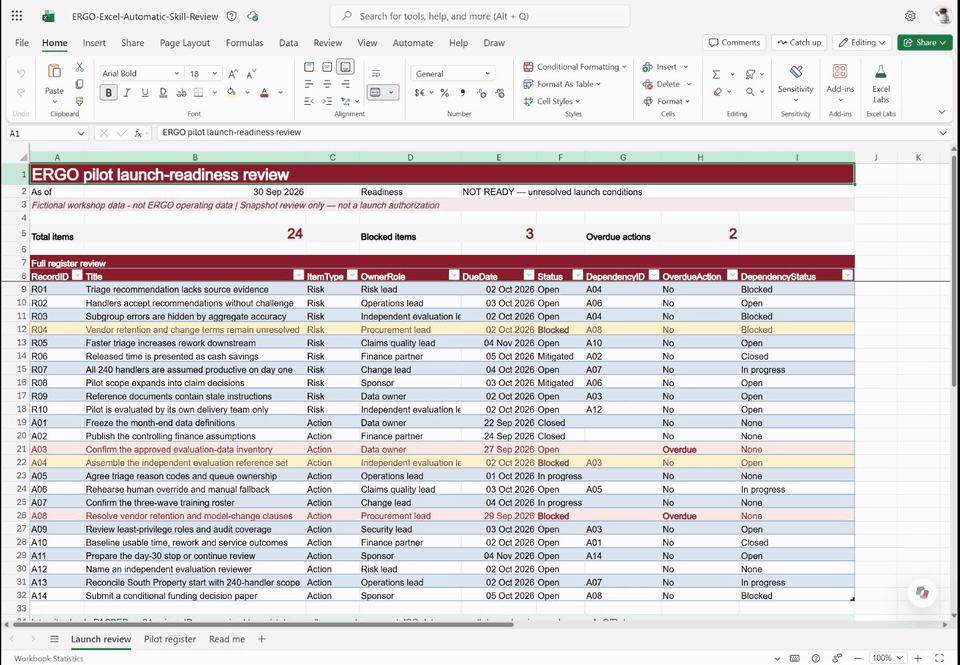Click the Sort and Filter icon
The height and width of the screenshot is (665, 960).
click(750, 74)
